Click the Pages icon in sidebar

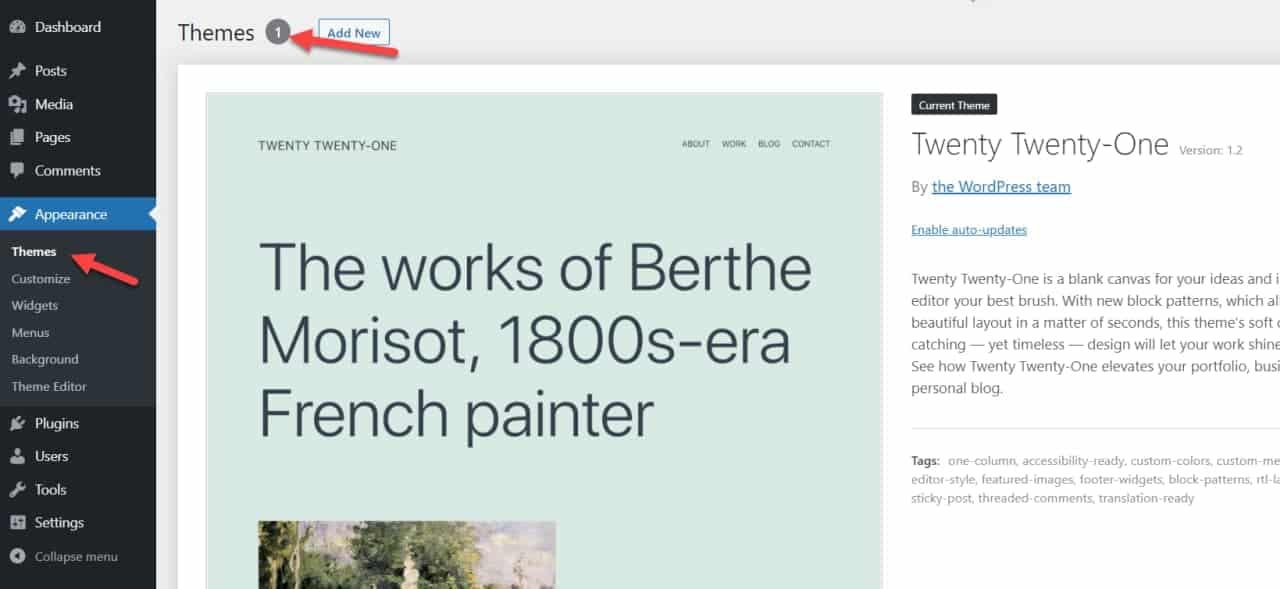pos(17,137)
